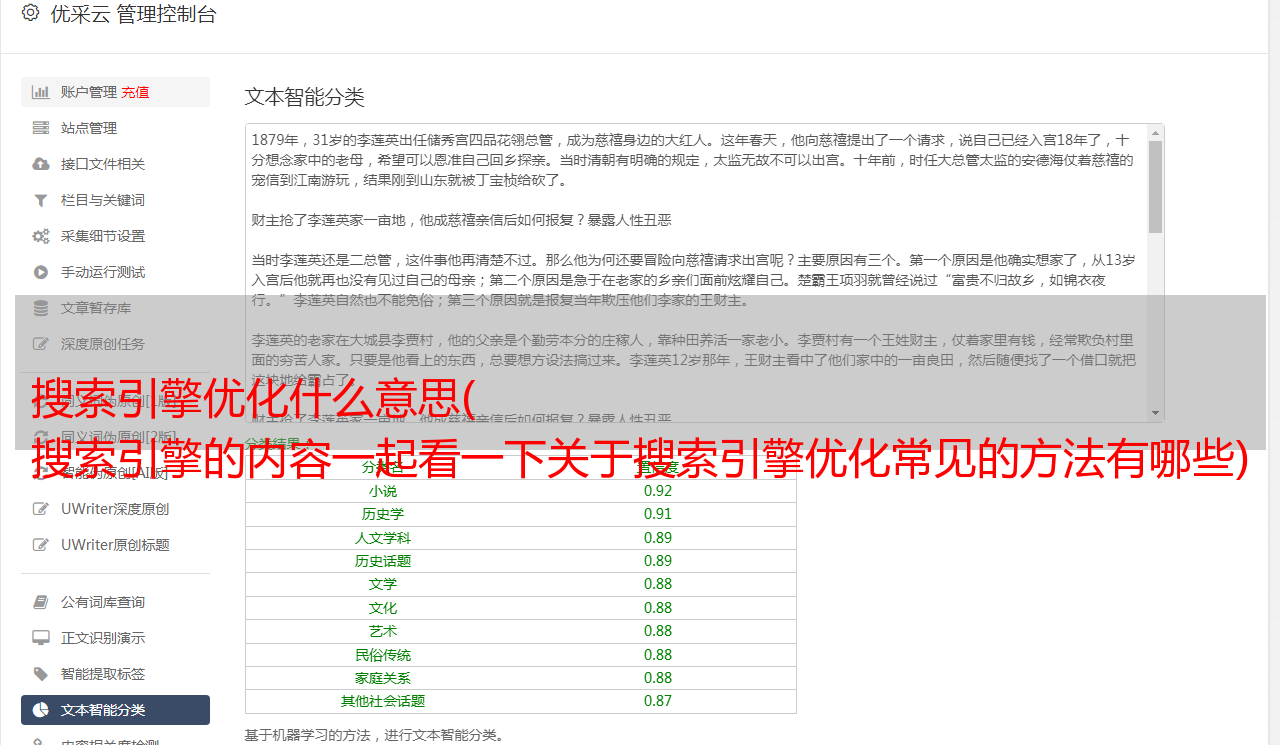1280x745 pixels.
Task: Click the gears icon for 采集细节设置
Action: coord(41,236)
